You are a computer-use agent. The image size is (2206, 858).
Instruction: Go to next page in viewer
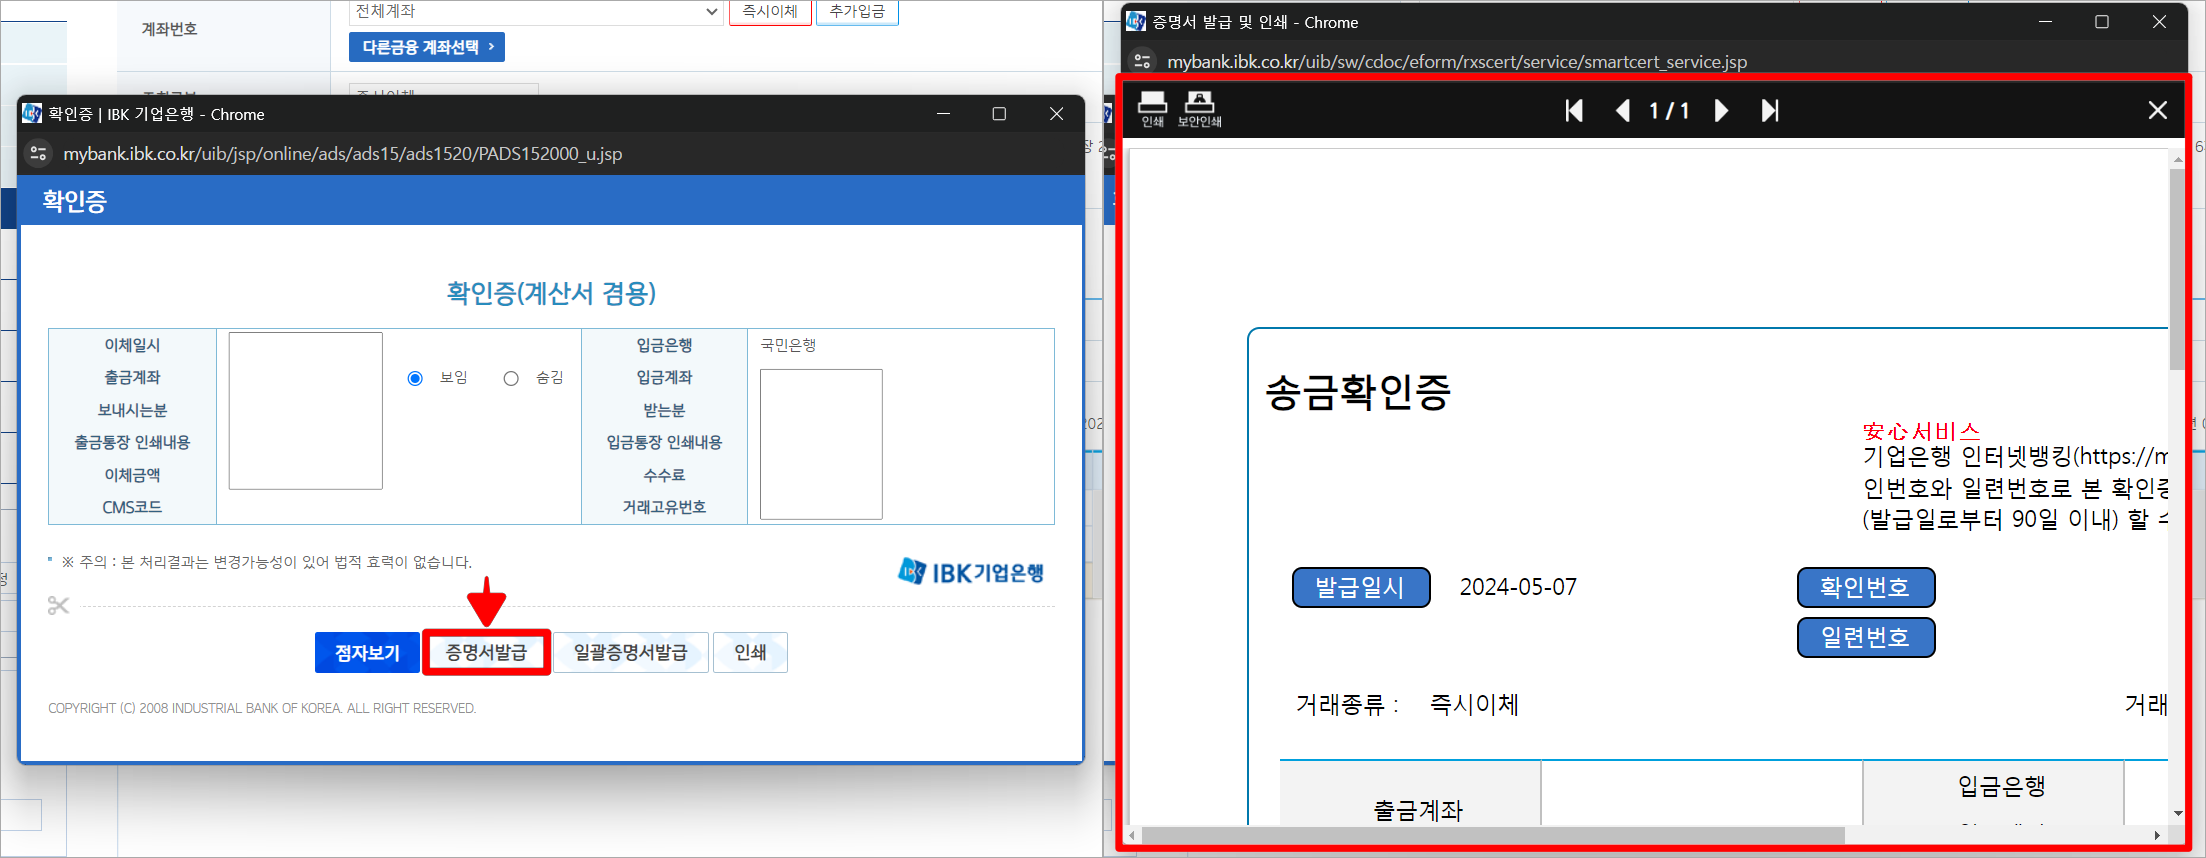pos(1721,110)
